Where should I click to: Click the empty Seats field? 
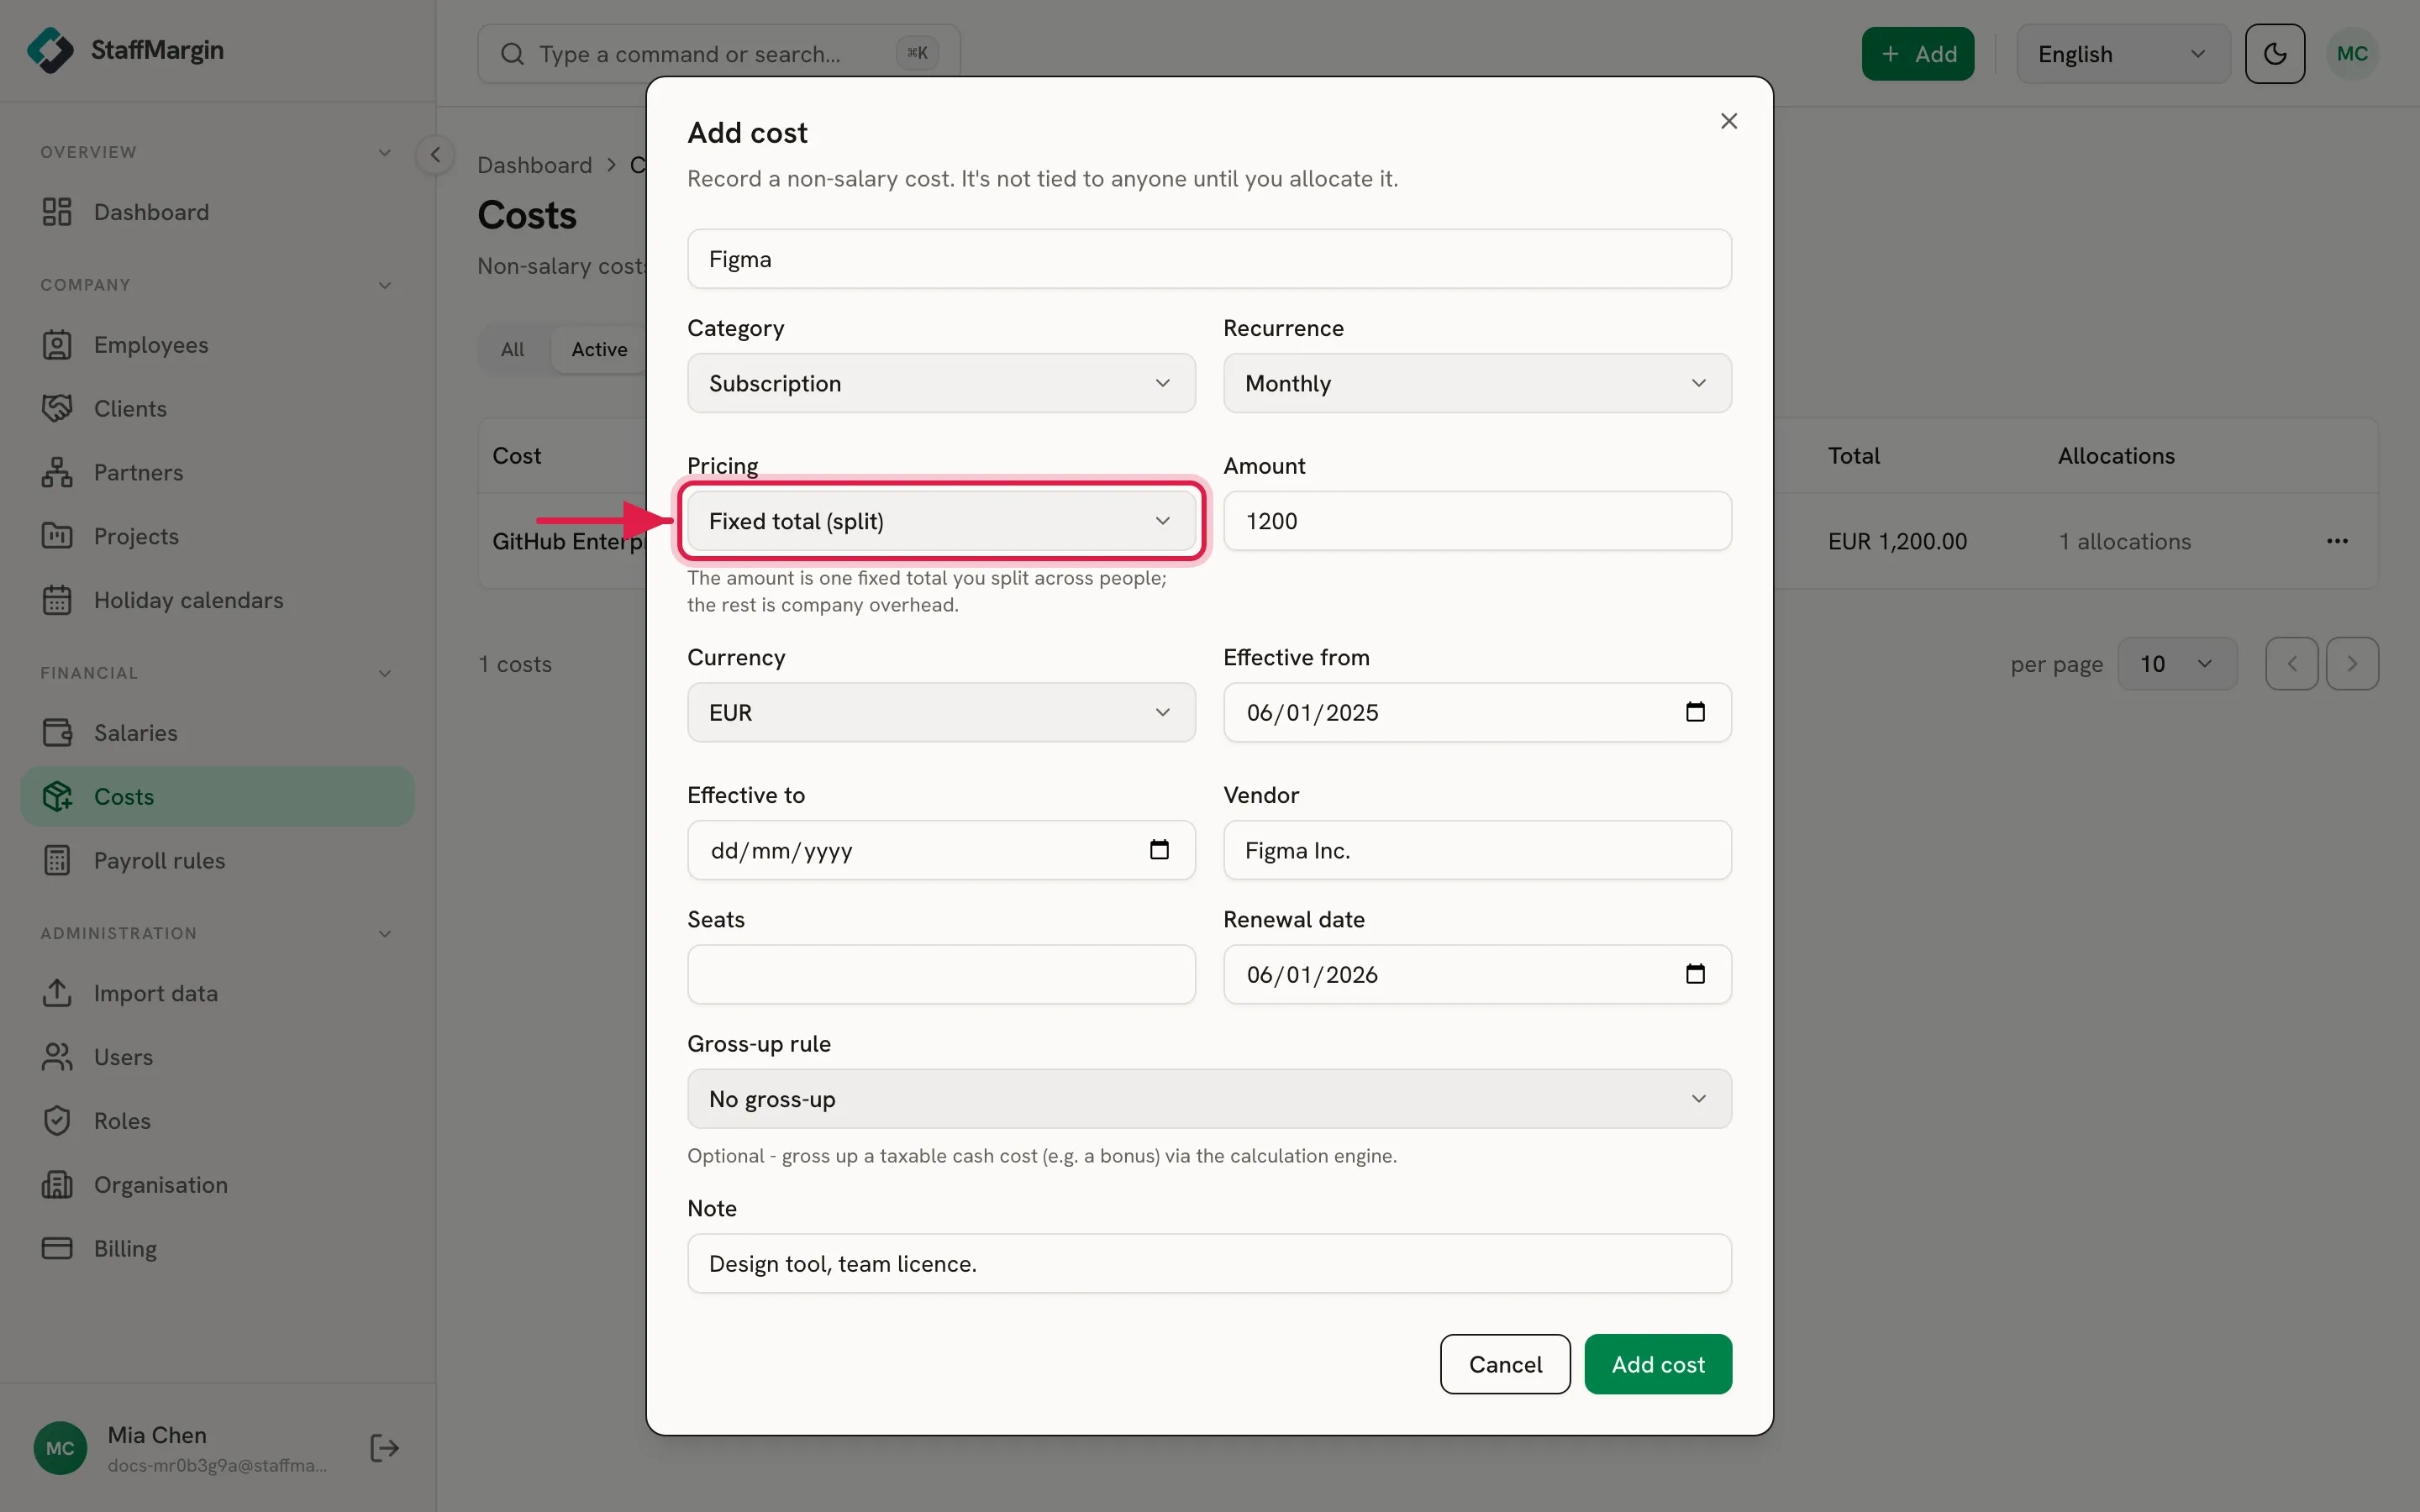[x=941, y=974]
